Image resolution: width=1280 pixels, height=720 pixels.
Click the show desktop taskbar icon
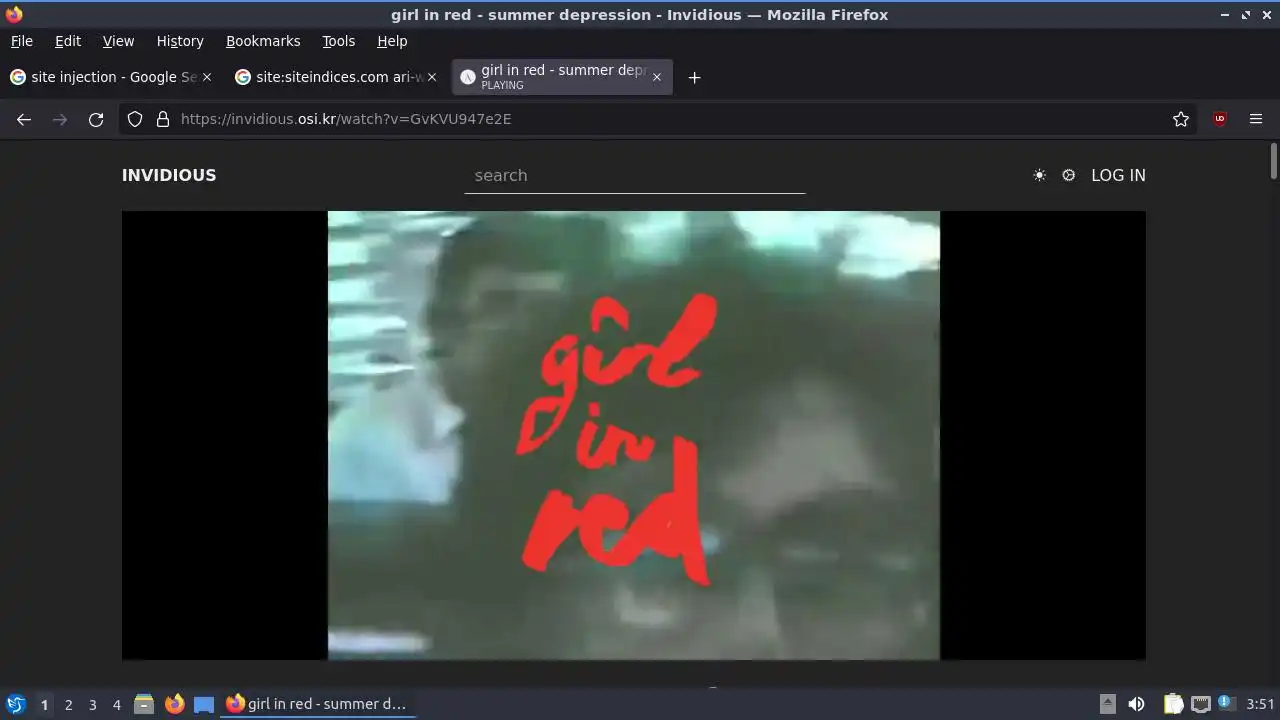(204, 704)
